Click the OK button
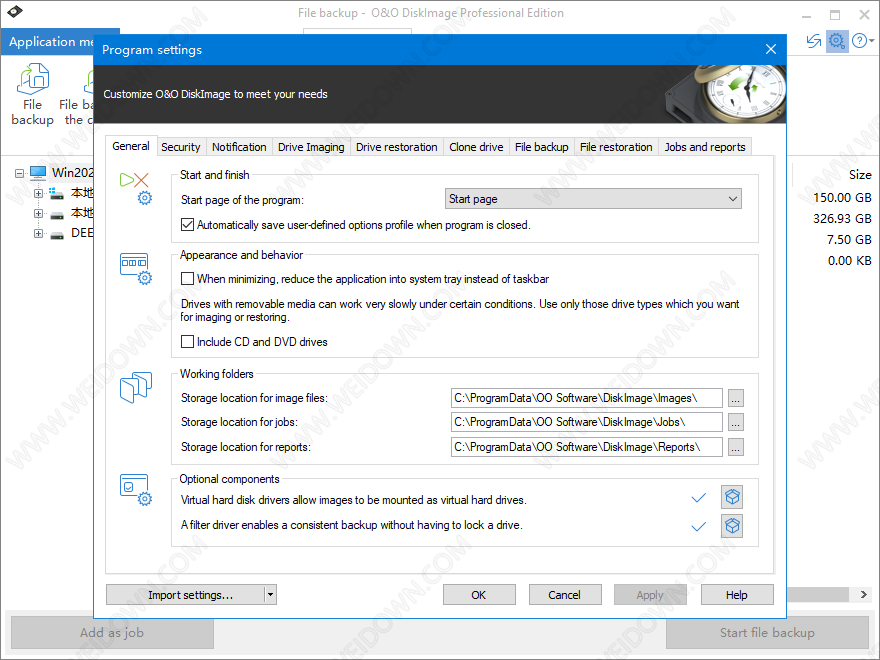 click(x=479, y=595)
